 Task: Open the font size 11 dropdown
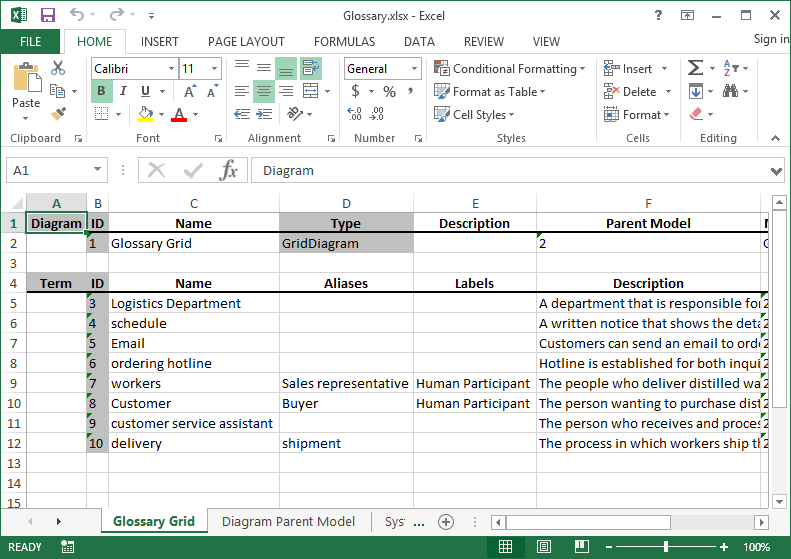pyautogui.click(x=214, y=69)
